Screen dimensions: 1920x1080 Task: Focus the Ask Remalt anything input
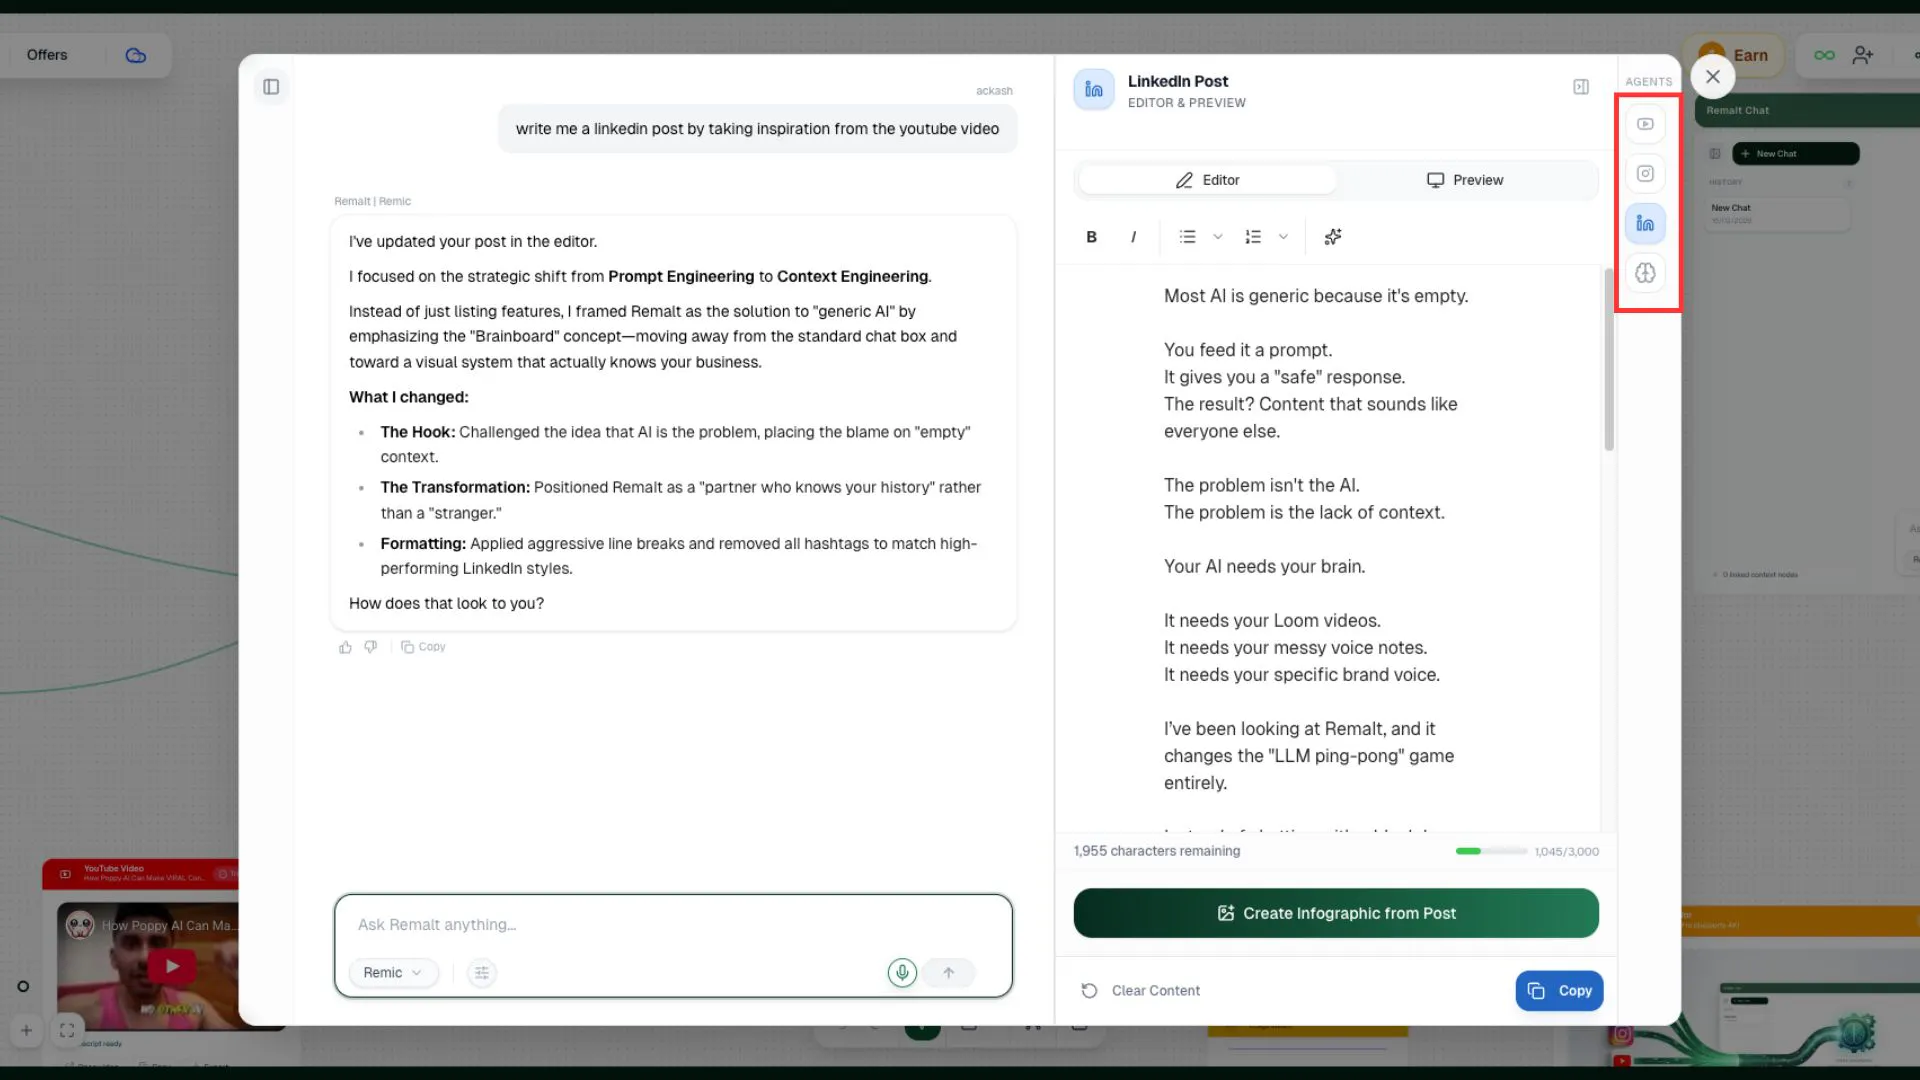pos(673,925)
